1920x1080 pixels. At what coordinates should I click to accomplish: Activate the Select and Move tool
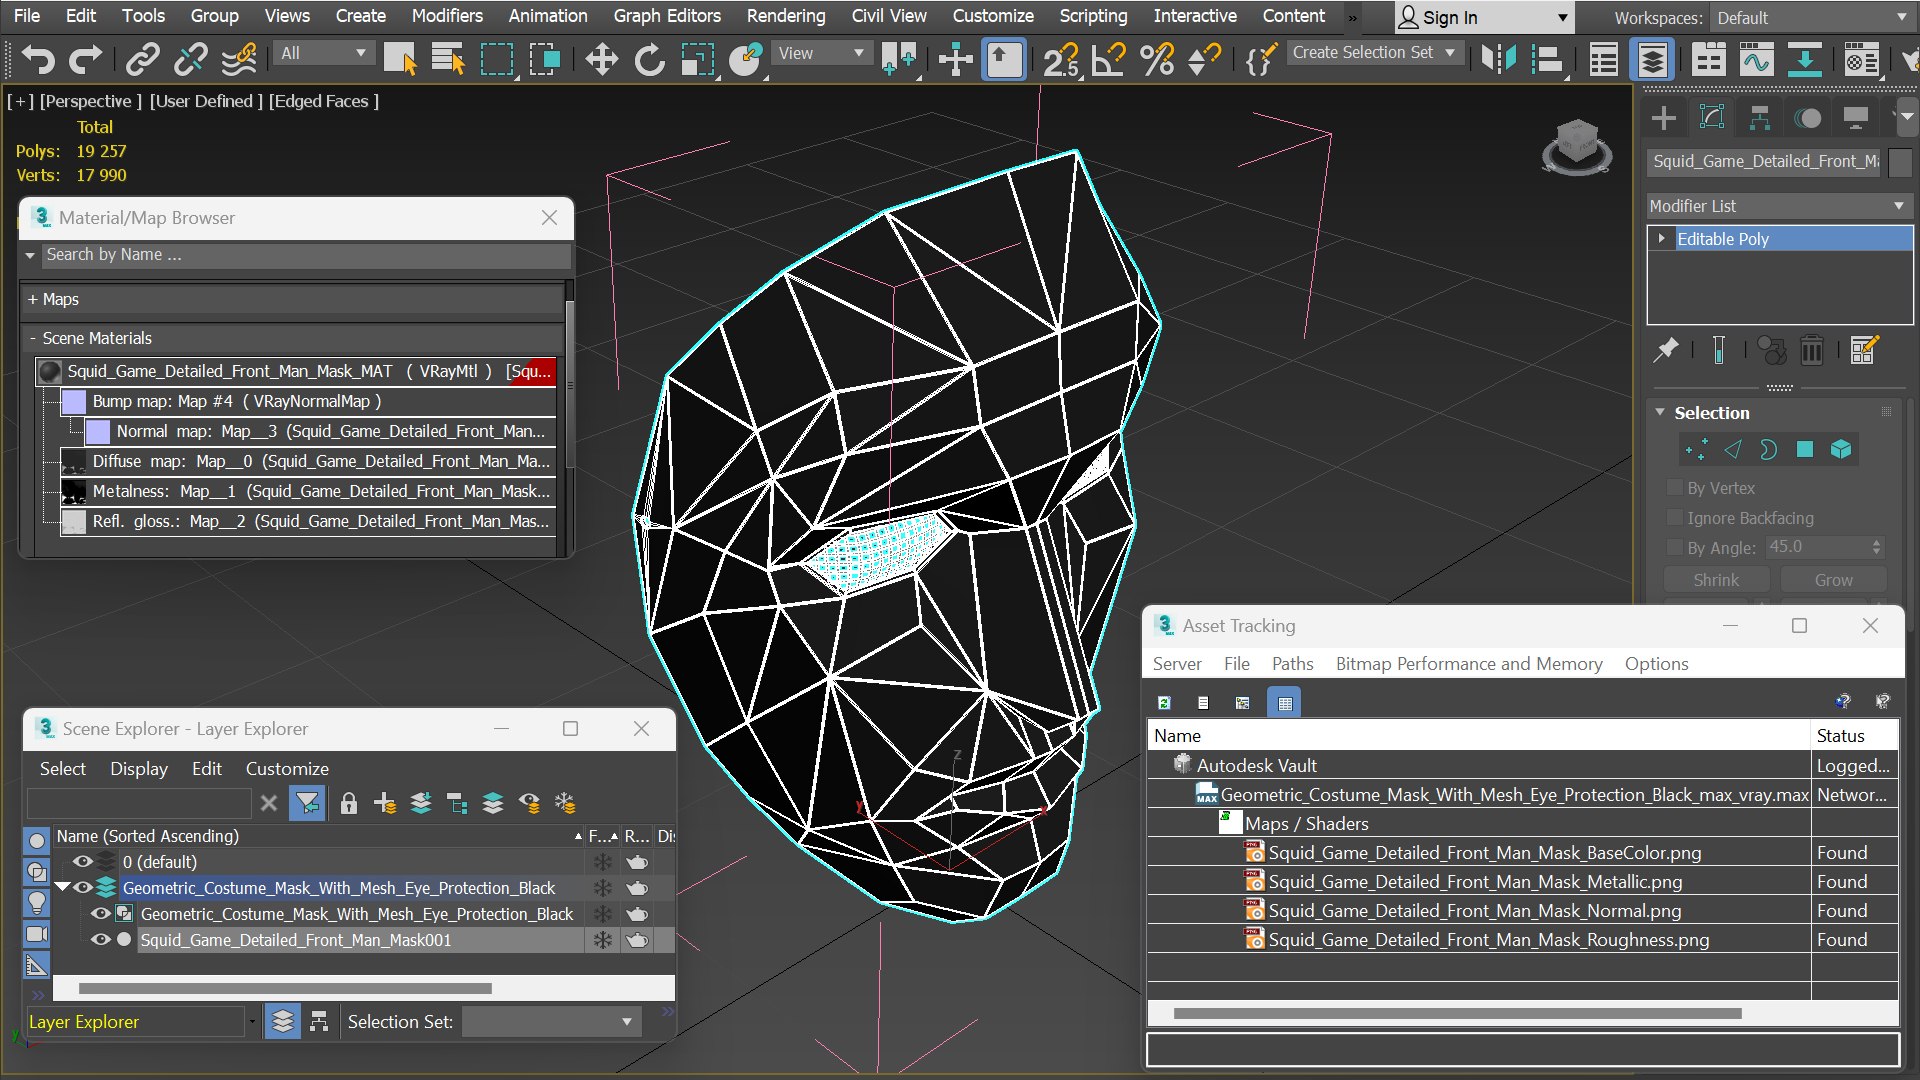[x=601, y=60]
